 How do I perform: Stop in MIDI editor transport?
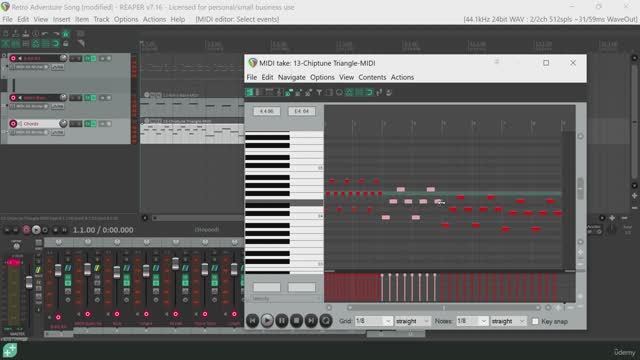click(x=296, y=321)
